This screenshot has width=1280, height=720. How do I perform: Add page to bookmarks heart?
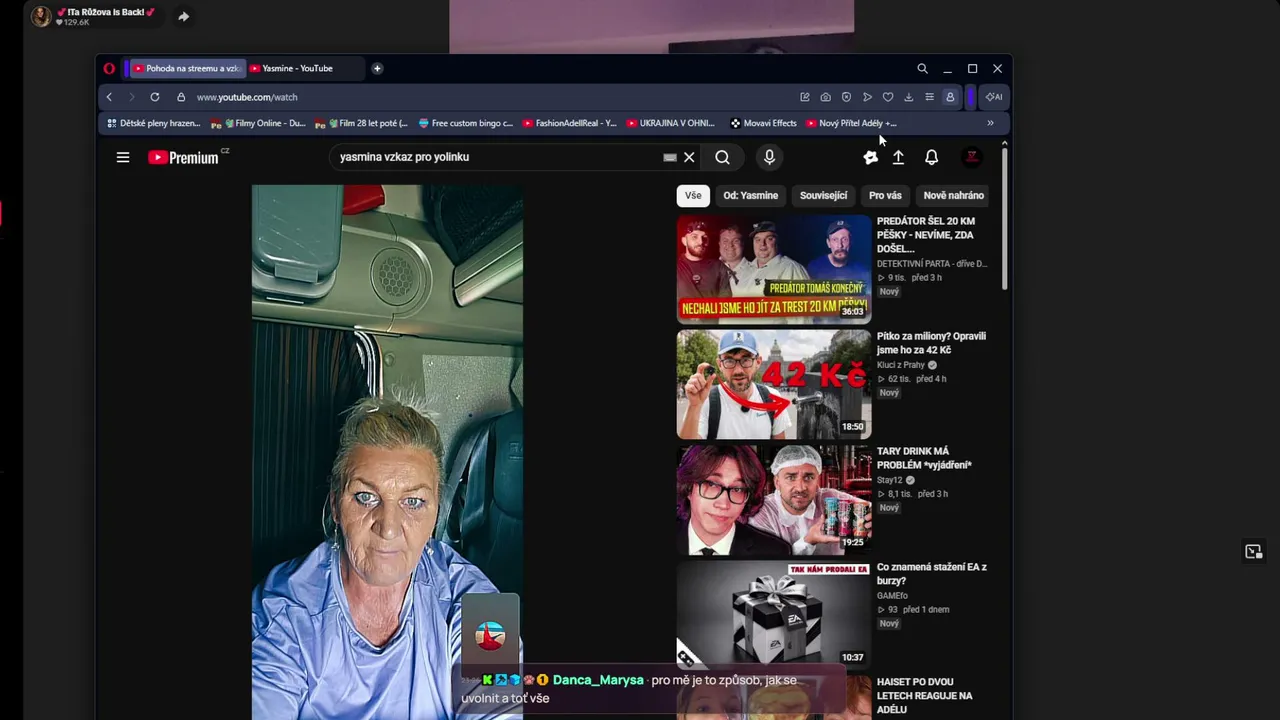[x=888, y=97]
